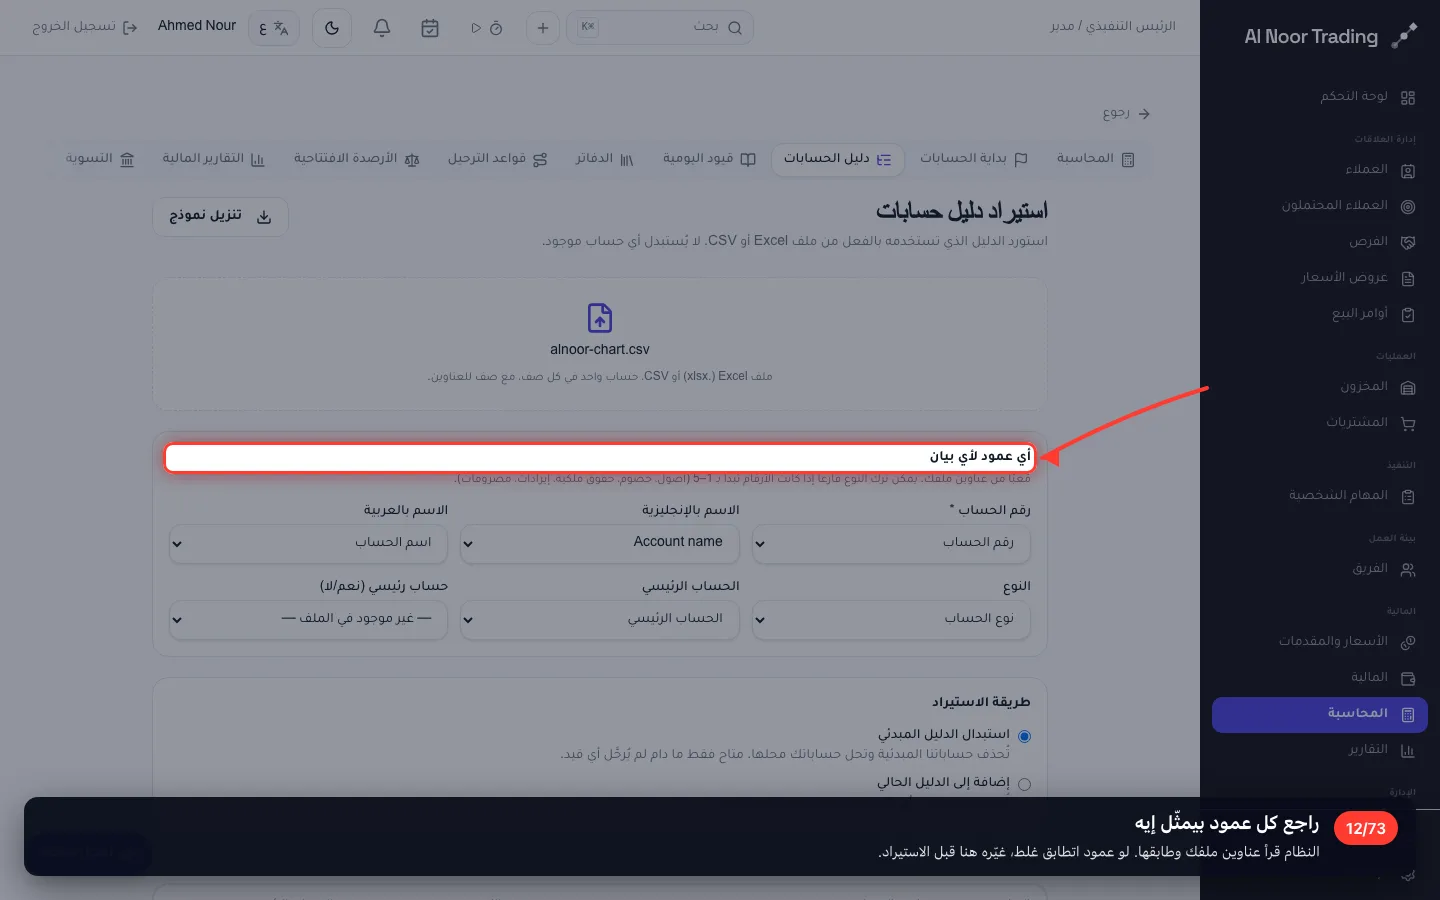Image resolution: width=1440 pixels, height=900 pixels.
Task: Open the الأرصدة الافتتاحية tab
Action: click(x=356, y=159)
